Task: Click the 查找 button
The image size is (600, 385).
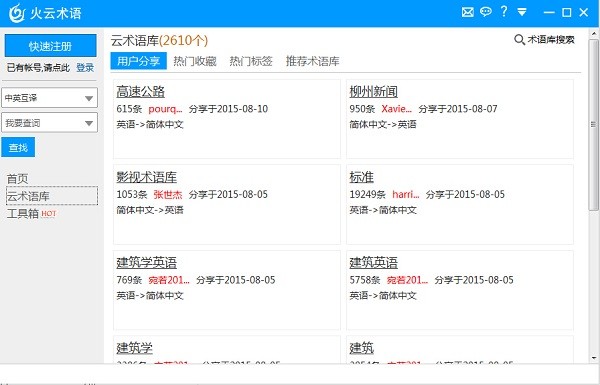Action: click(x=18, y=147)
